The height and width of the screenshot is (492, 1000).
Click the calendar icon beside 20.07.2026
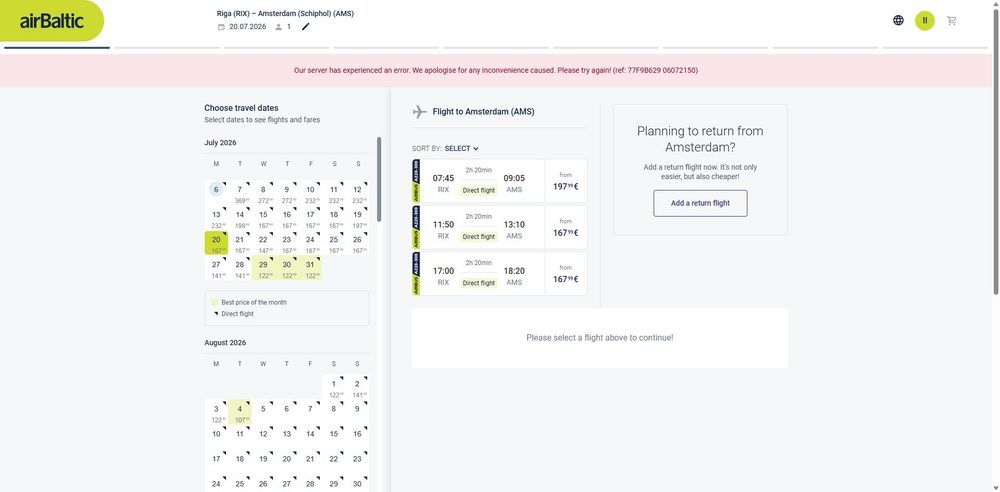tap(221, 27)
